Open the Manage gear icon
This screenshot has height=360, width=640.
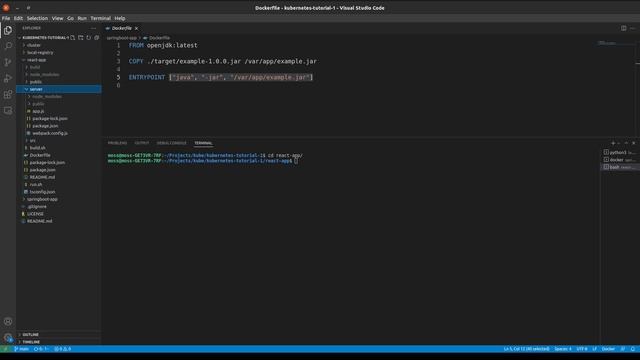(8, 338)
